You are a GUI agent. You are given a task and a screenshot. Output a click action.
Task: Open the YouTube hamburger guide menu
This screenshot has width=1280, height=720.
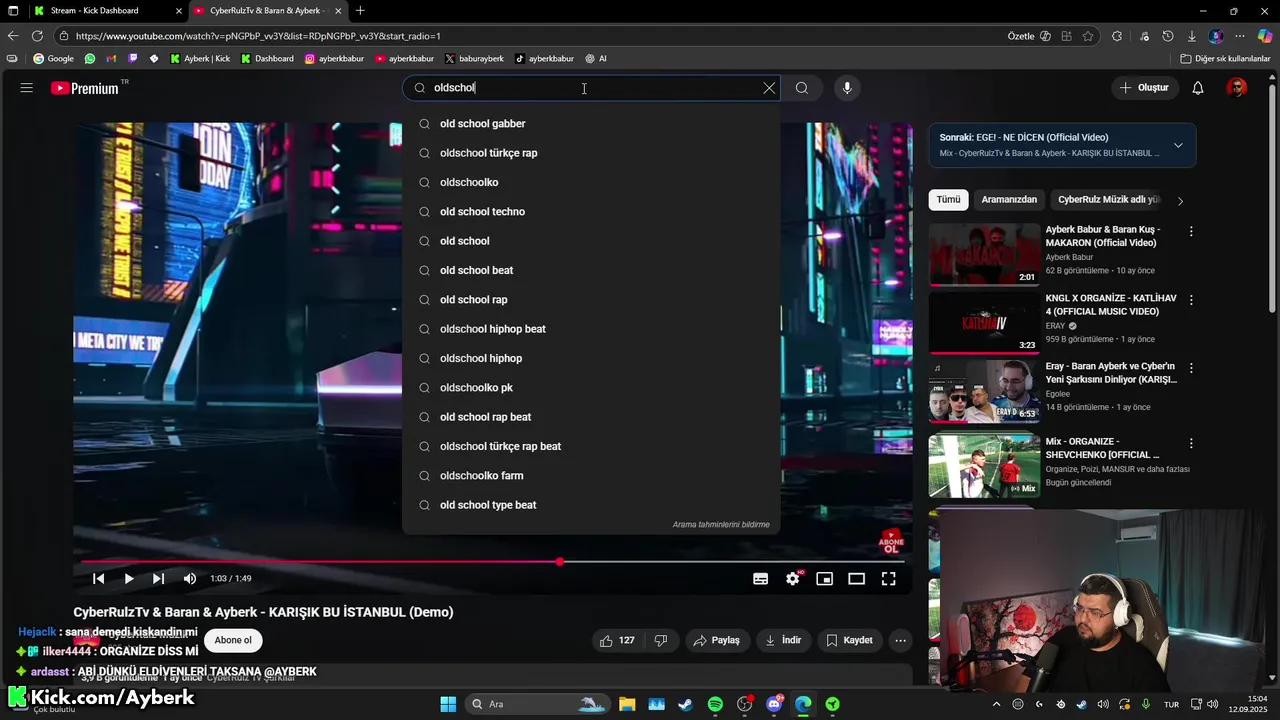pos(27,88)
